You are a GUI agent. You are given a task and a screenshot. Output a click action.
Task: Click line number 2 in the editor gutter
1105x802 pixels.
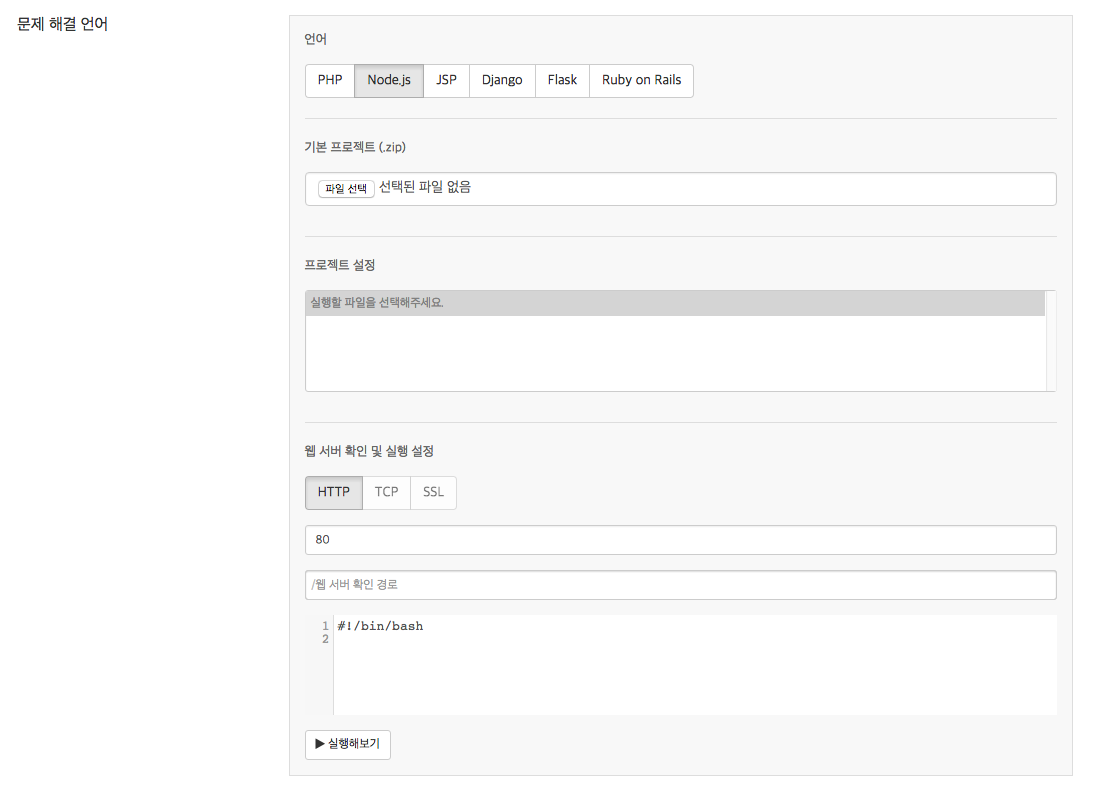click(x=325, y=639)
